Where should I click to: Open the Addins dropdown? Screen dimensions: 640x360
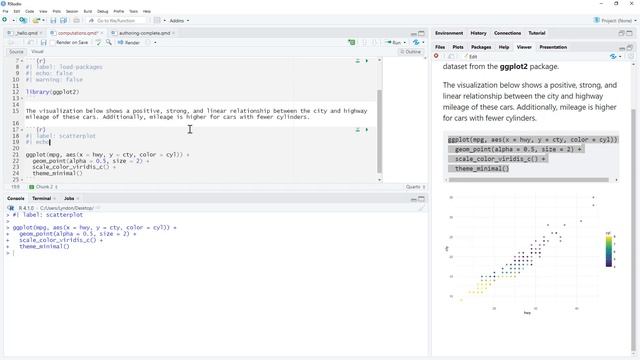179,20
